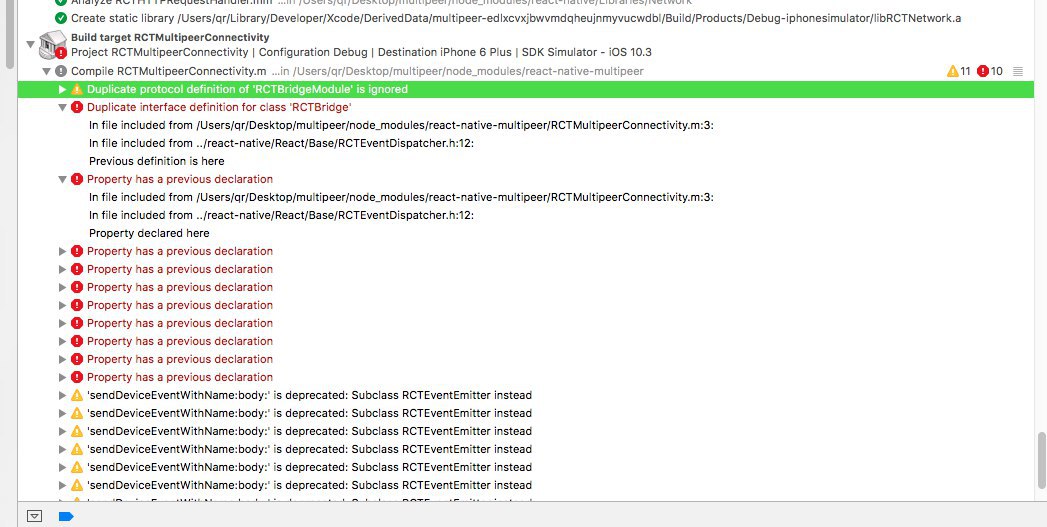Viewport: 1047px width, 527px height.
Task: Click RCTMultipeerConnectivity.m:3 include line under Duplicate interface definition
Action: (401, 125)
